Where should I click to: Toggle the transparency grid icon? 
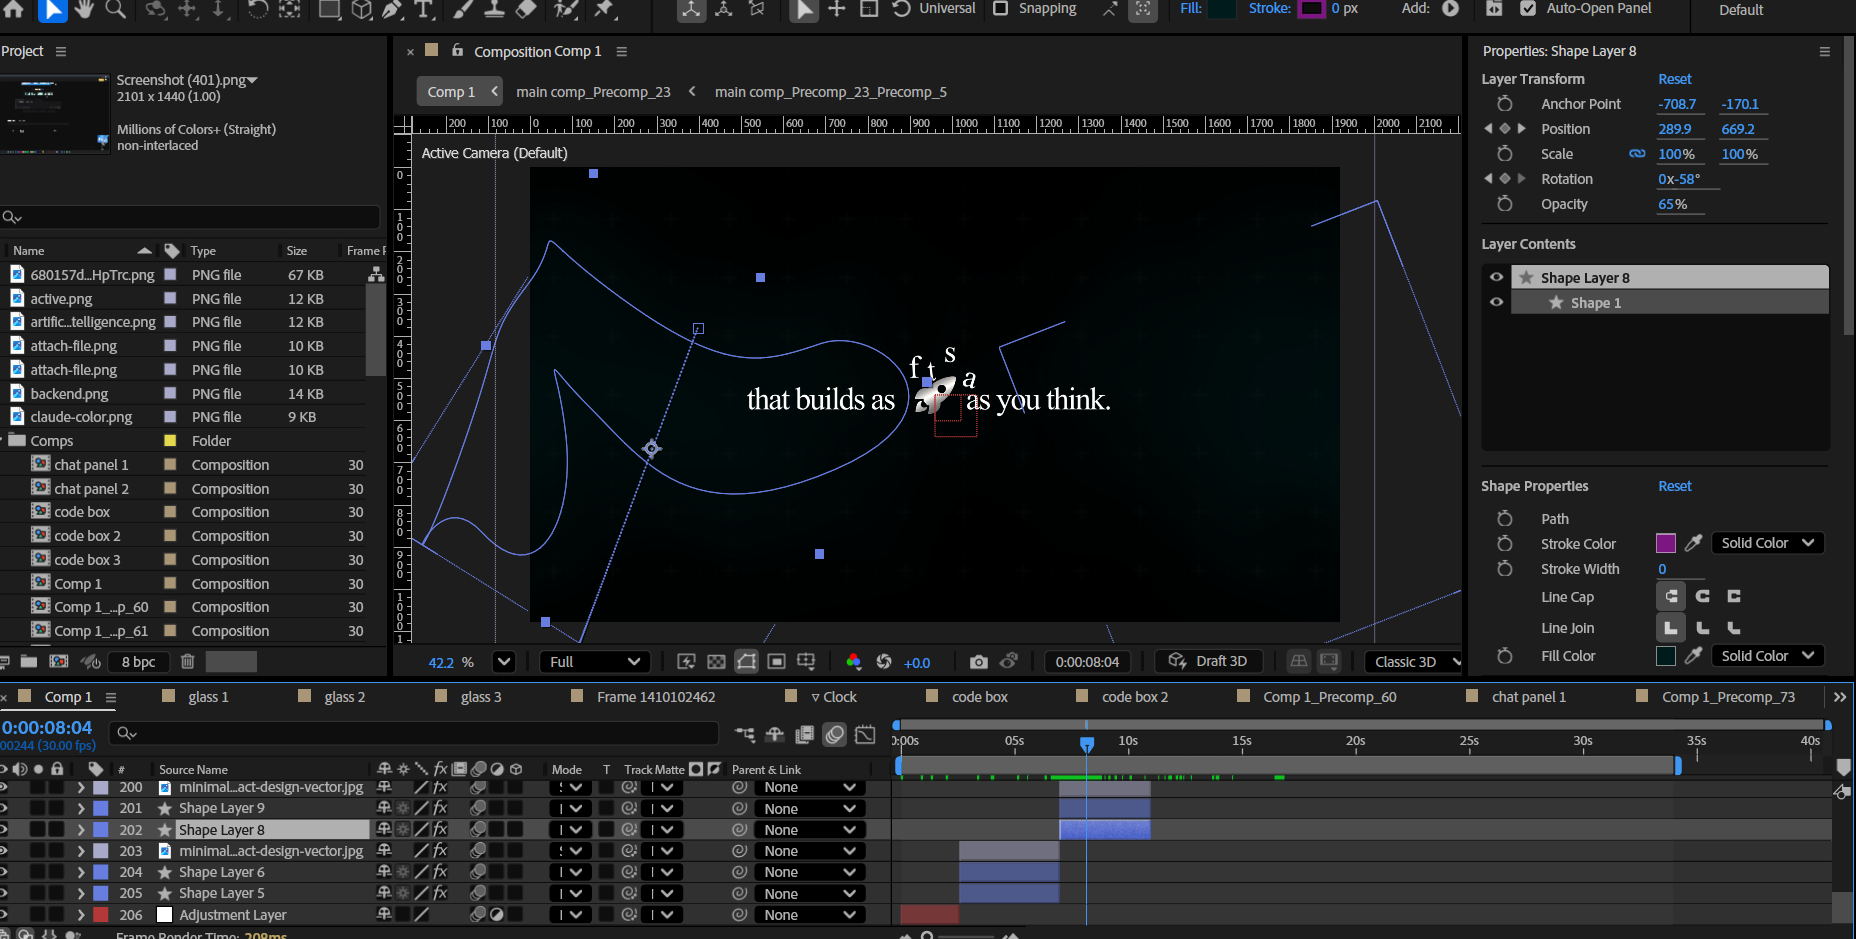click(716, 662)
